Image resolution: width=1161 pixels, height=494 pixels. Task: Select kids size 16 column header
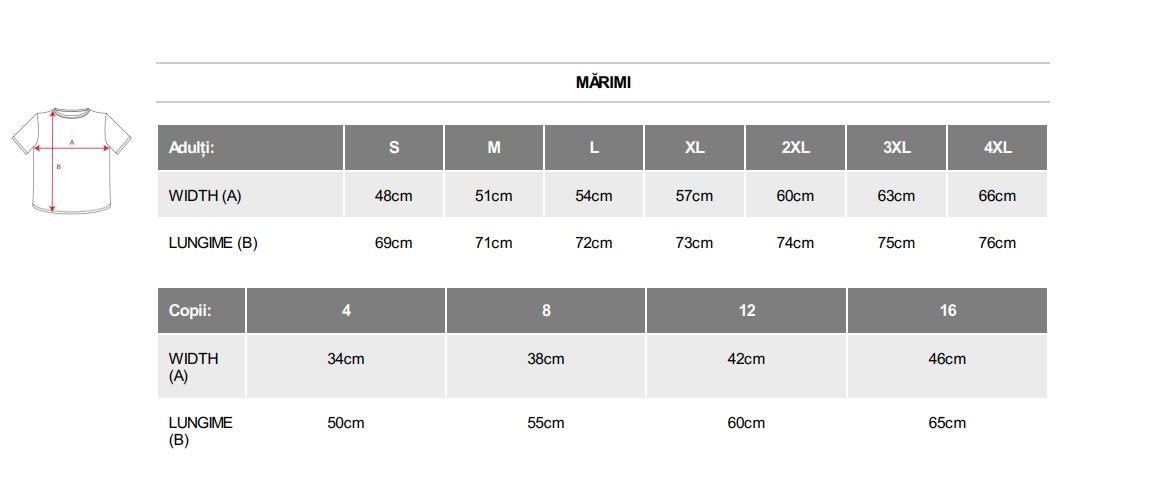[947, 310]
